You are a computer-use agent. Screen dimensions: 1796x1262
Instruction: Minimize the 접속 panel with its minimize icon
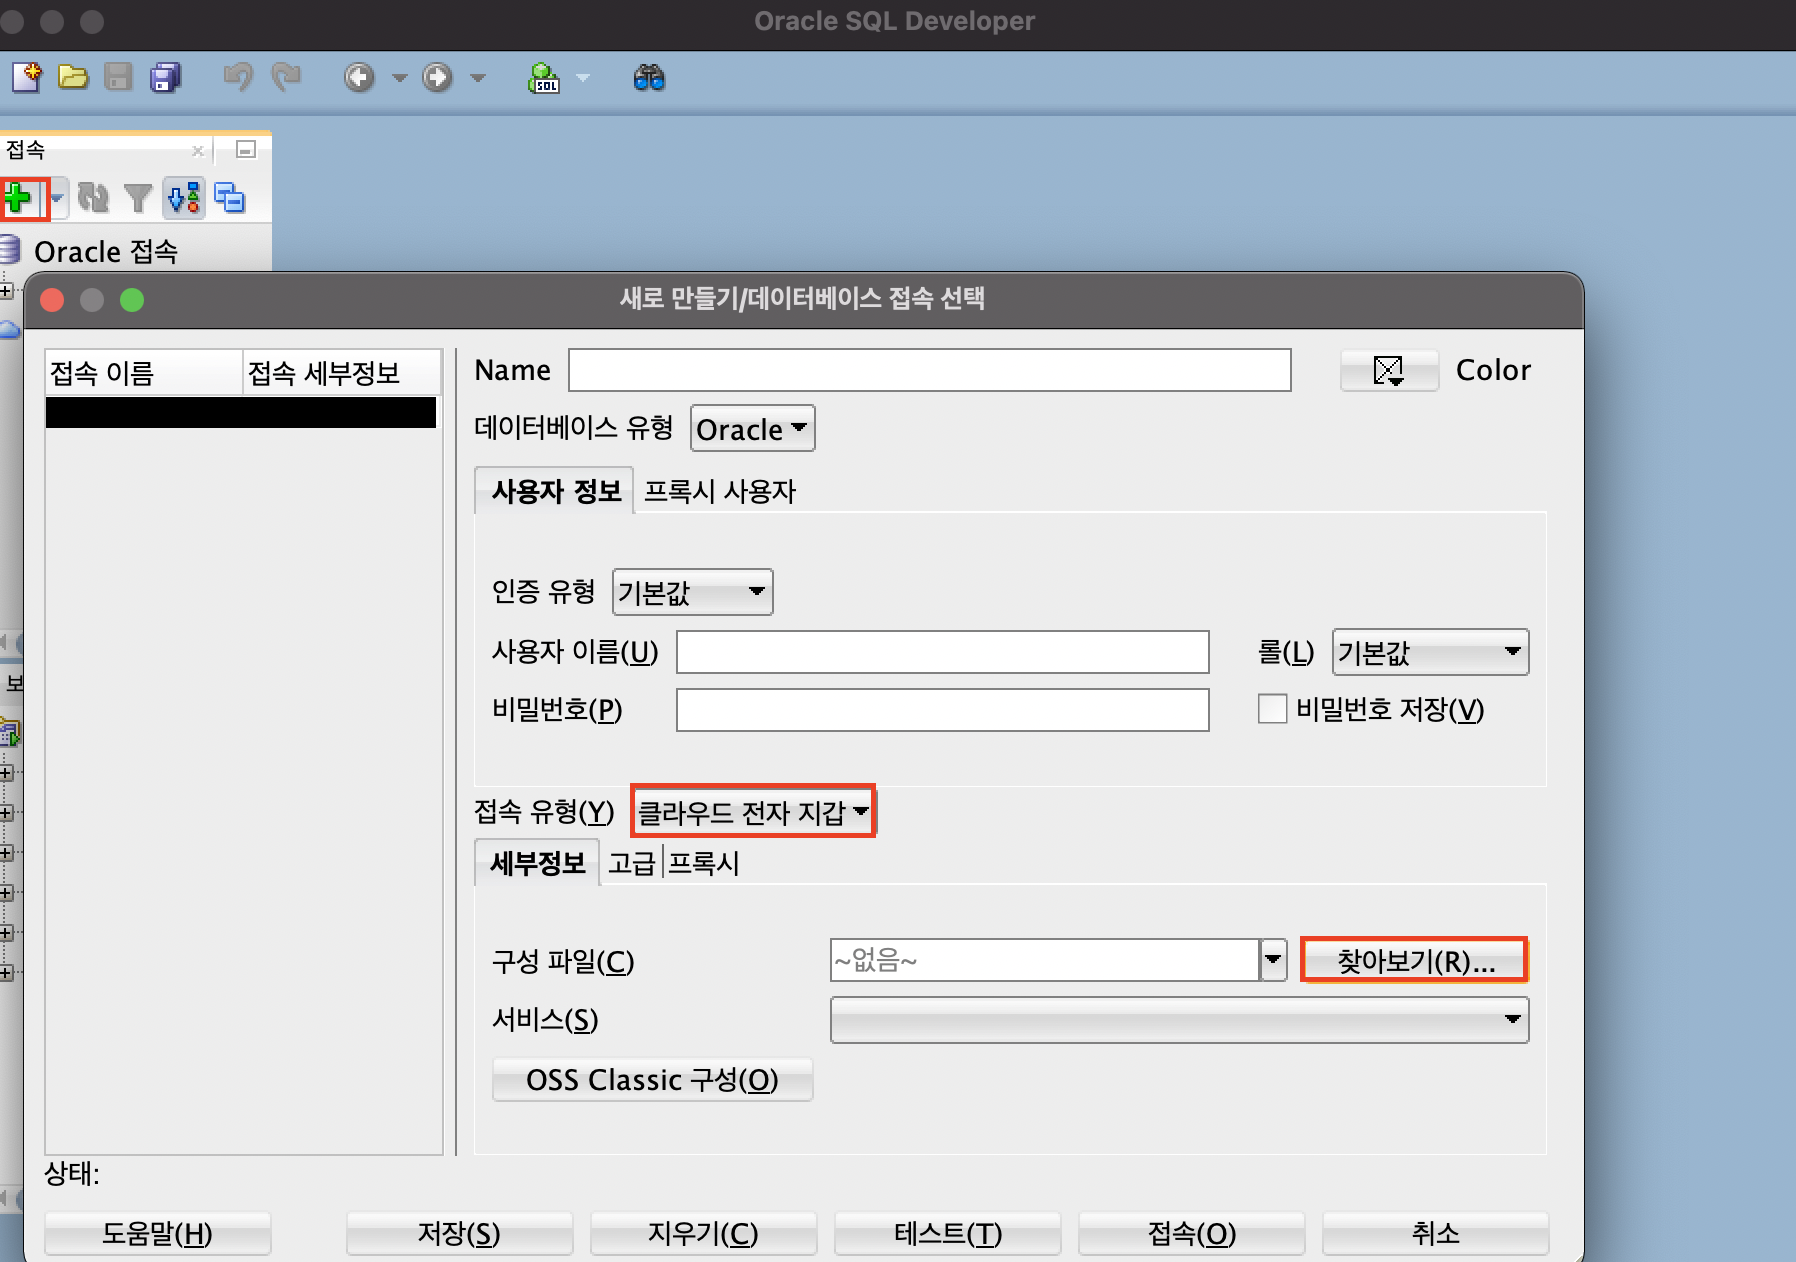pos(246,150)
